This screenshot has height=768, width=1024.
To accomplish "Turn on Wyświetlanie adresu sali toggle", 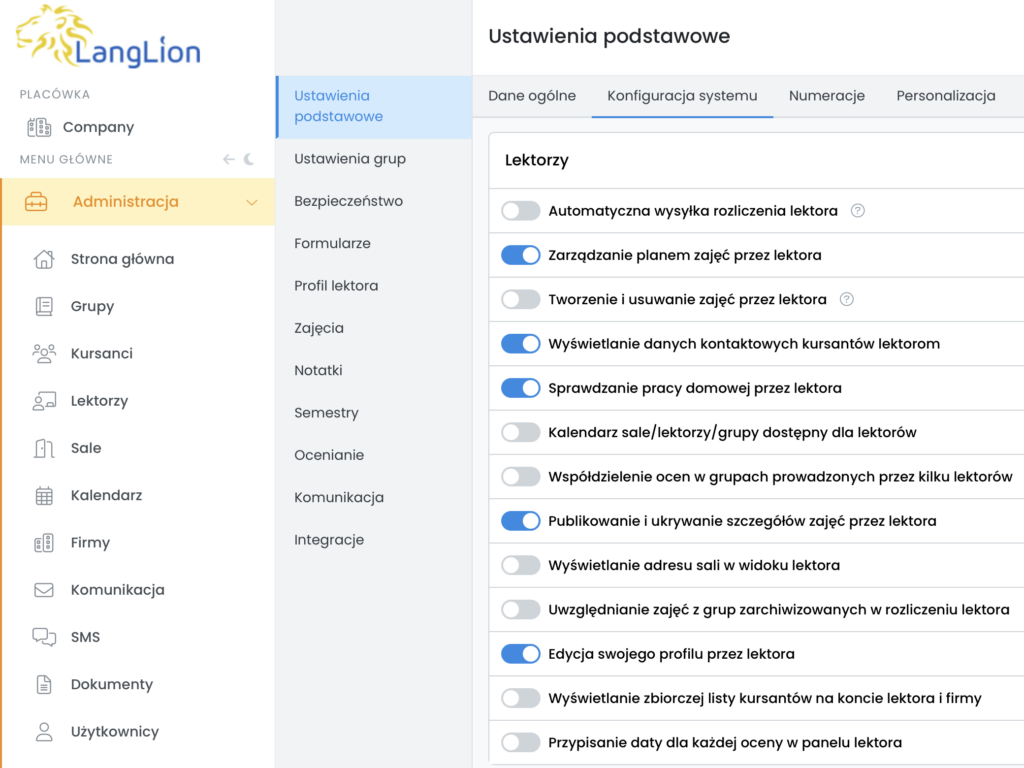I will [x=520, y=566].
